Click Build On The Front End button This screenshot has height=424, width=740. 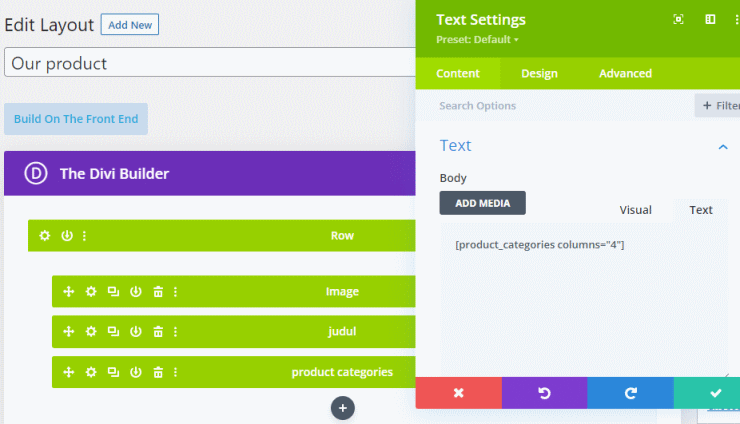coord(76,118)
